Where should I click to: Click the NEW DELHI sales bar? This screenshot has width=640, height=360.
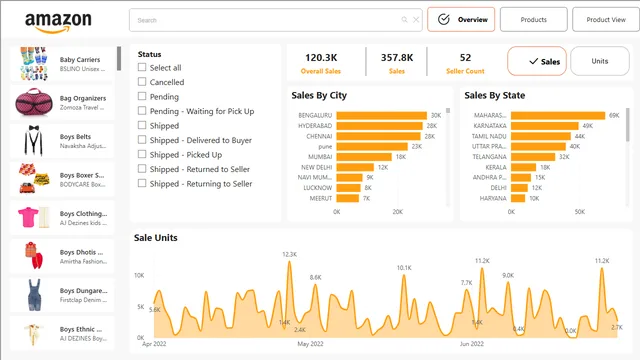355,167
